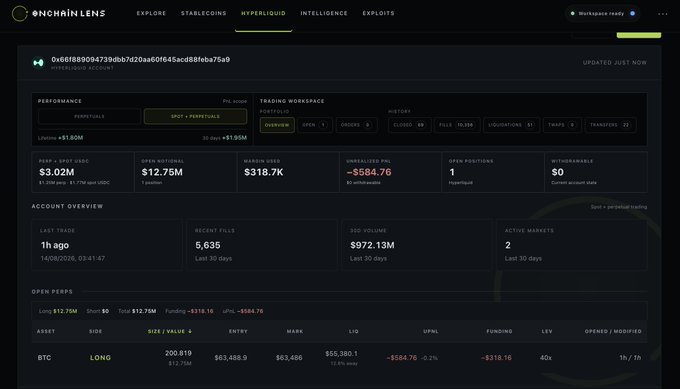Select Spot + Perpetuals PnL scope

(x=195, y=116)
